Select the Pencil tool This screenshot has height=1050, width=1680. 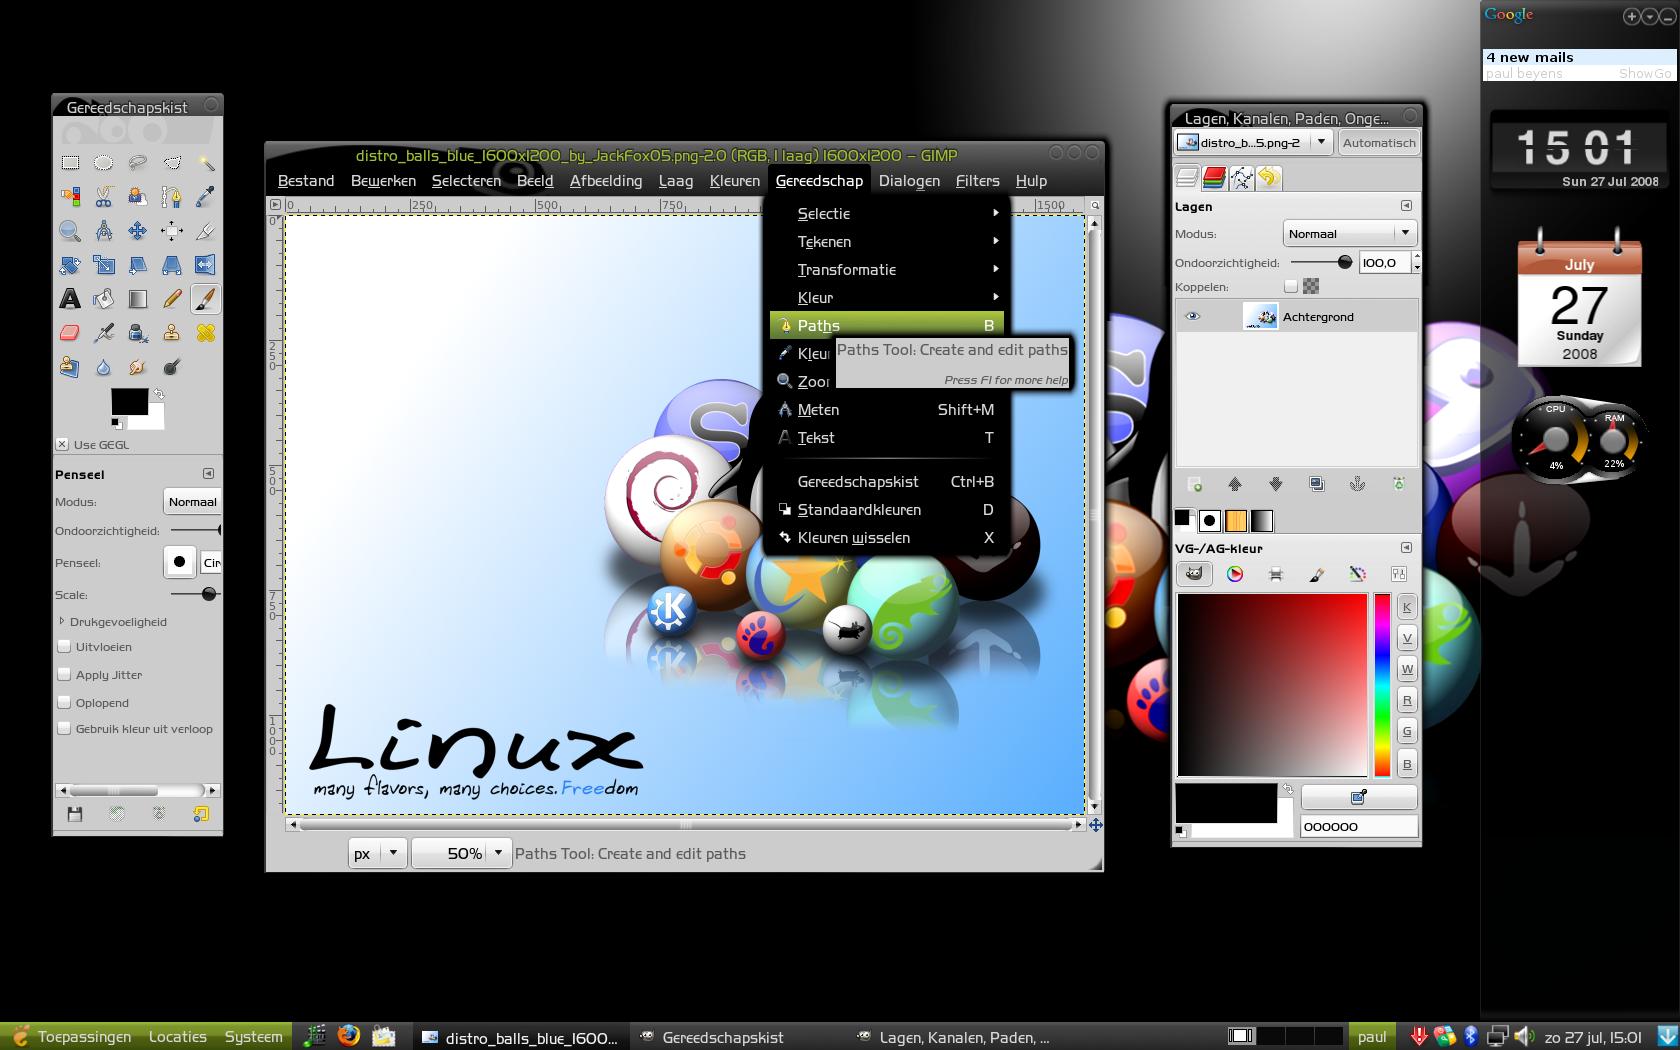172,299
